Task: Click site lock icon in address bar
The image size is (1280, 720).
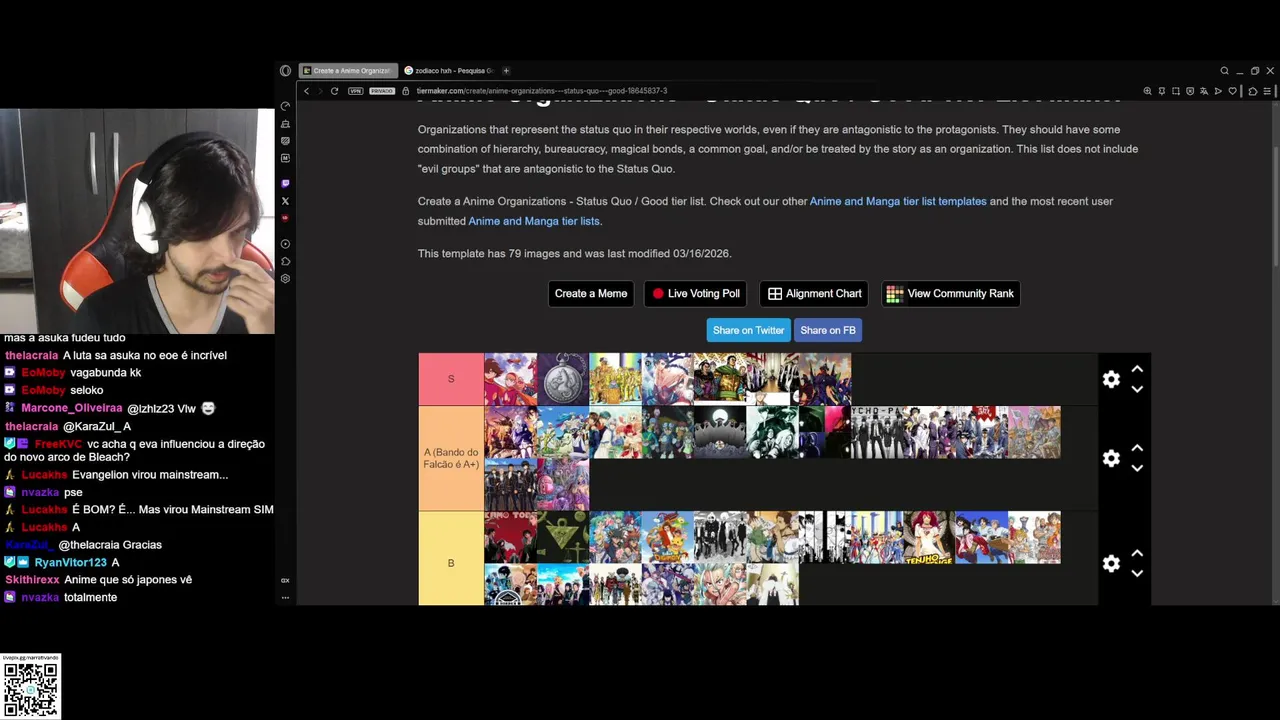Action: [x=405, y=91]
